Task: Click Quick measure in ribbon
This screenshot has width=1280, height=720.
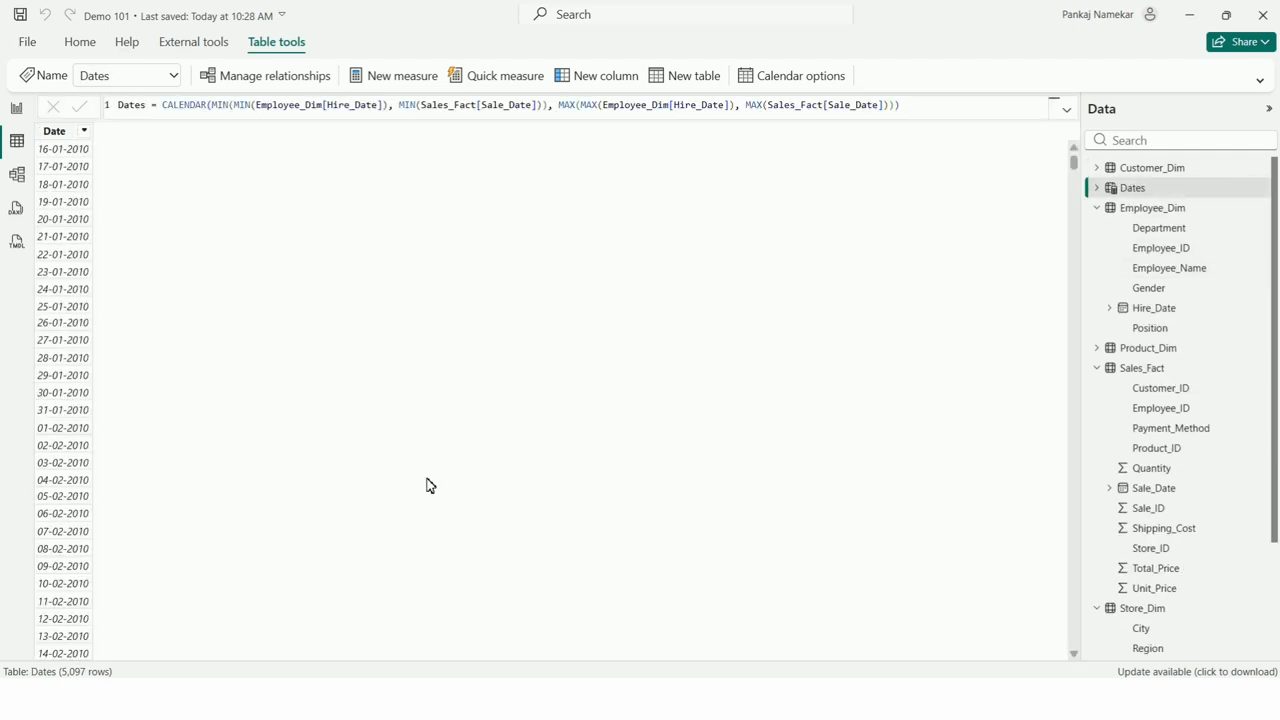Action: pyautogui.click(x=496, y=76)
